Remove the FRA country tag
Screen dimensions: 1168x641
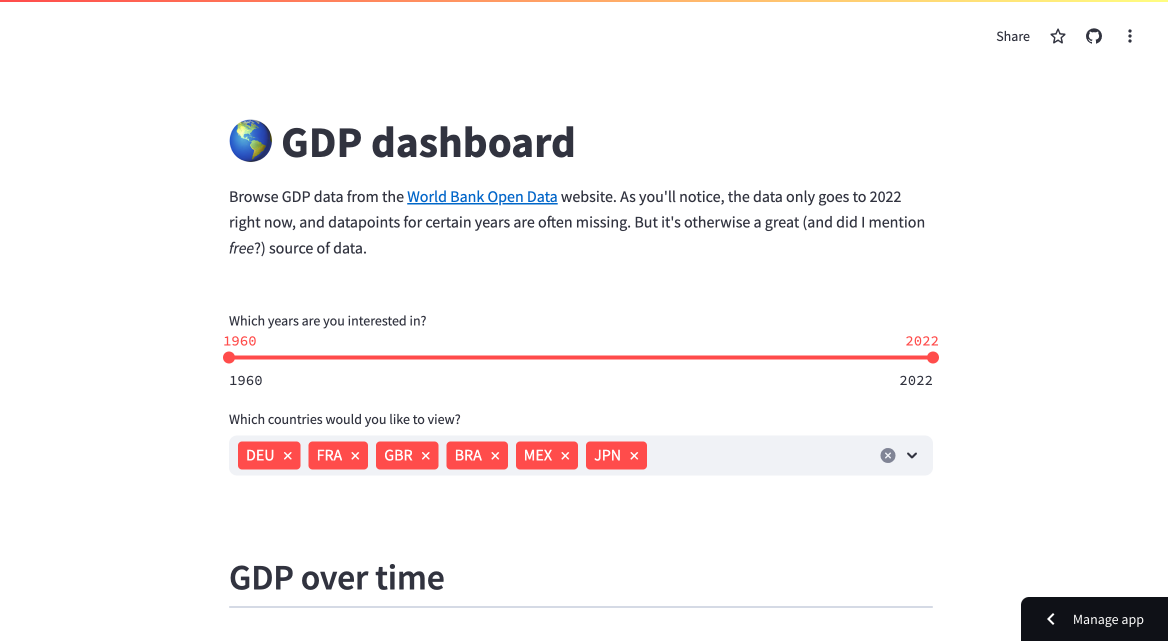pyautogui.click(x=356, y=455)
